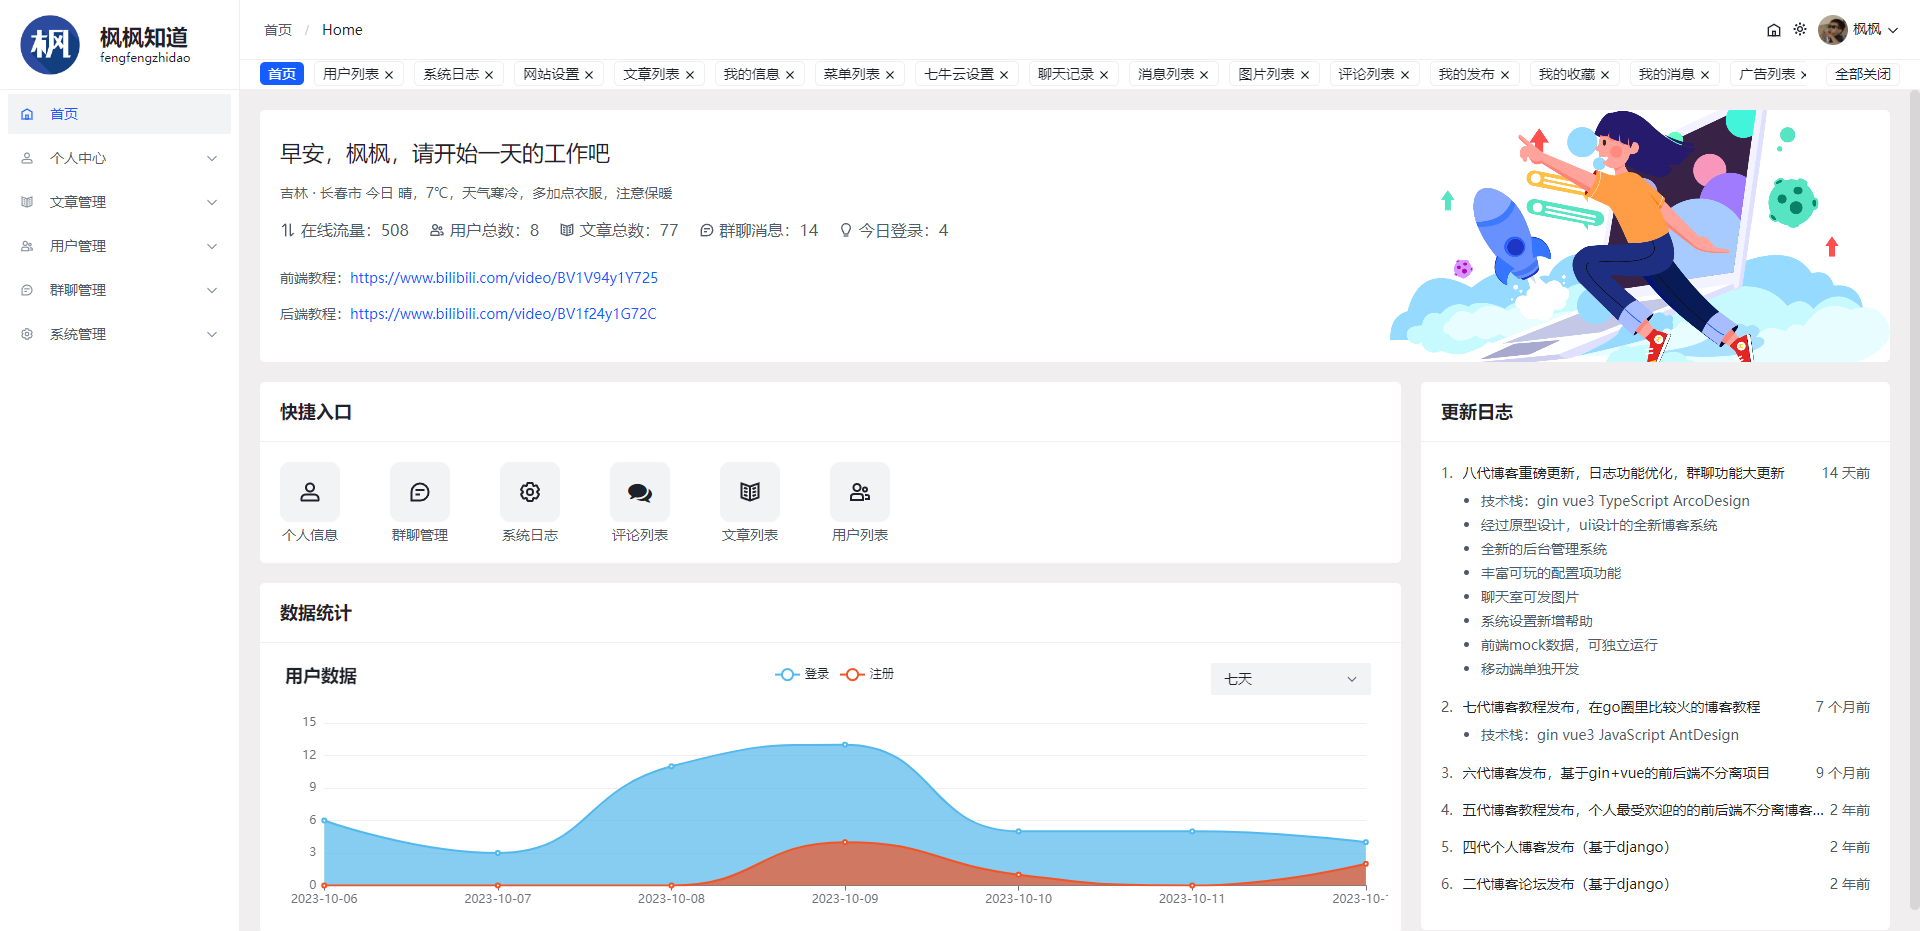
Task: Toggle the 登录 series in chart legend
Action: coord(803,674)
